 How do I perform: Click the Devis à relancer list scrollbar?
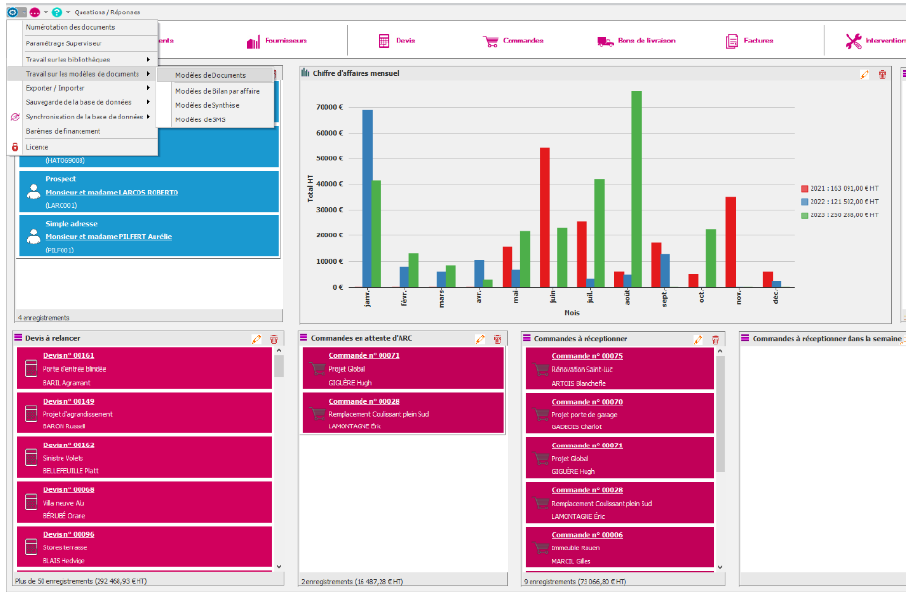279,458
